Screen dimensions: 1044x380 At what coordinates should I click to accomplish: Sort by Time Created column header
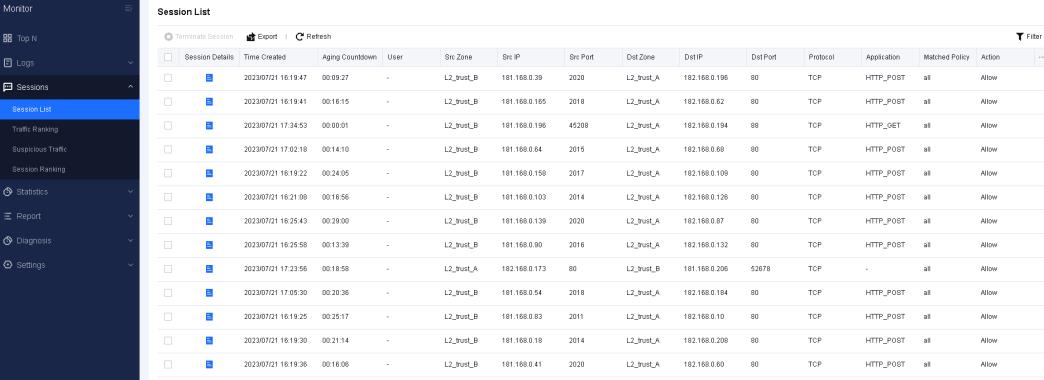coord(264,57)
